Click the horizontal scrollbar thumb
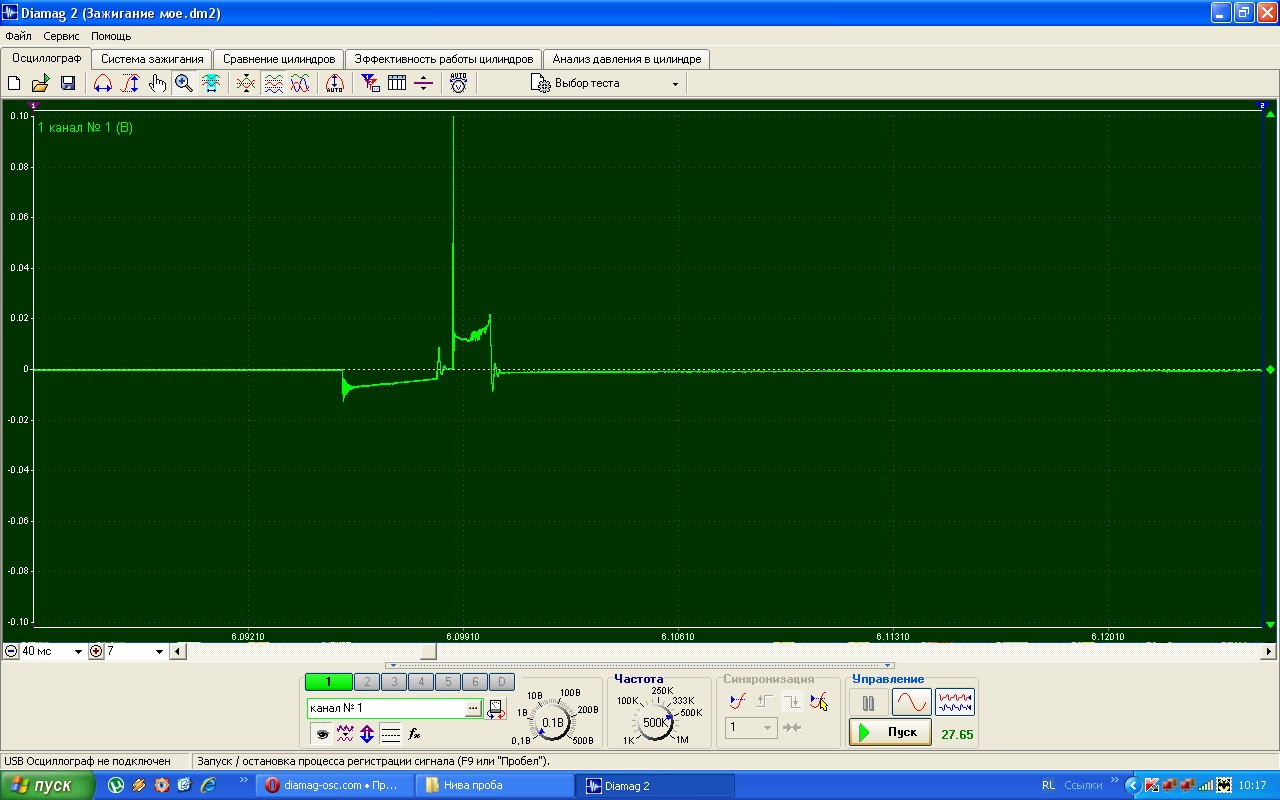 coord(428,651)
